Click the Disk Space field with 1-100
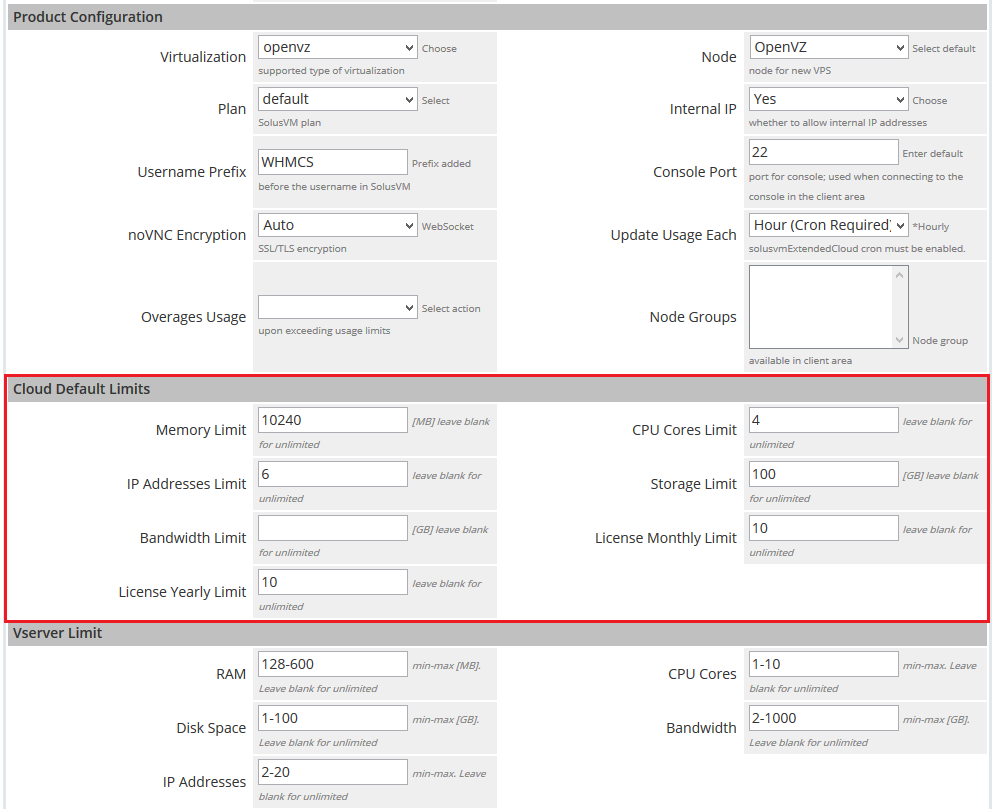Screen dimensions: 996x809 333,718
